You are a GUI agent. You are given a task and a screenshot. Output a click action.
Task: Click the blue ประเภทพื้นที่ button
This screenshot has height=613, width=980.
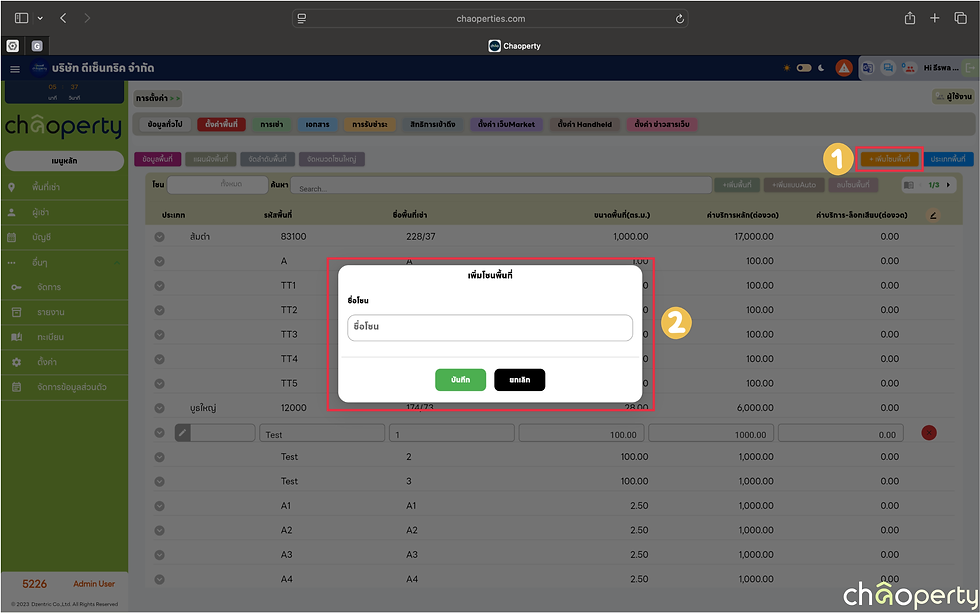pos(948,159)
